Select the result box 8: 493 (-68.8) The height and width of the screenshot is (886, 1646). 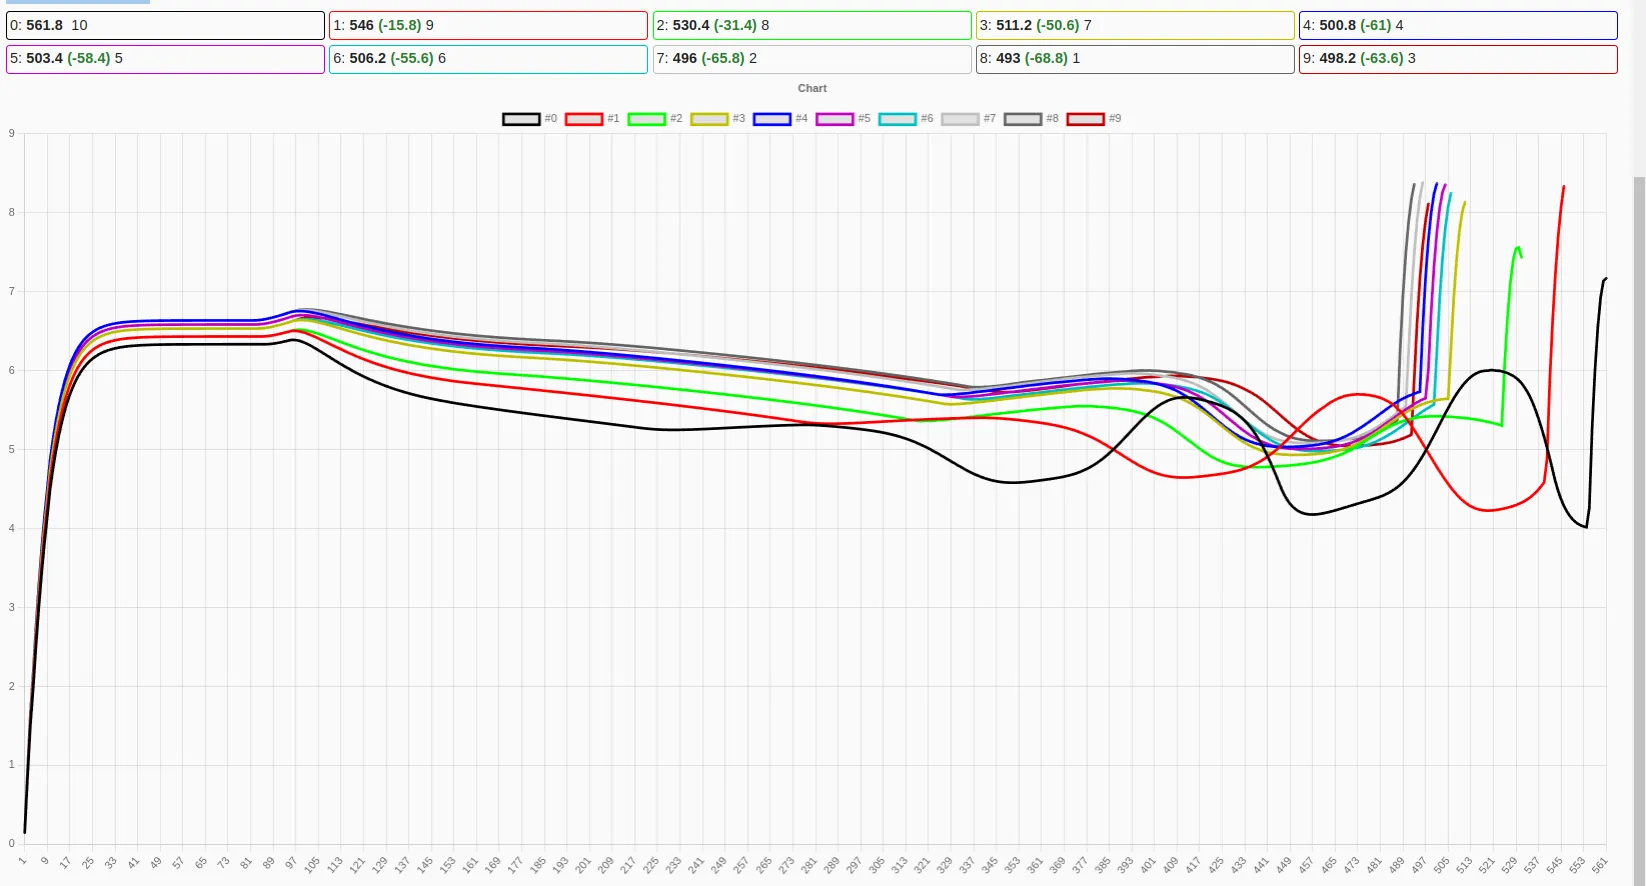tap(1135, 59)
